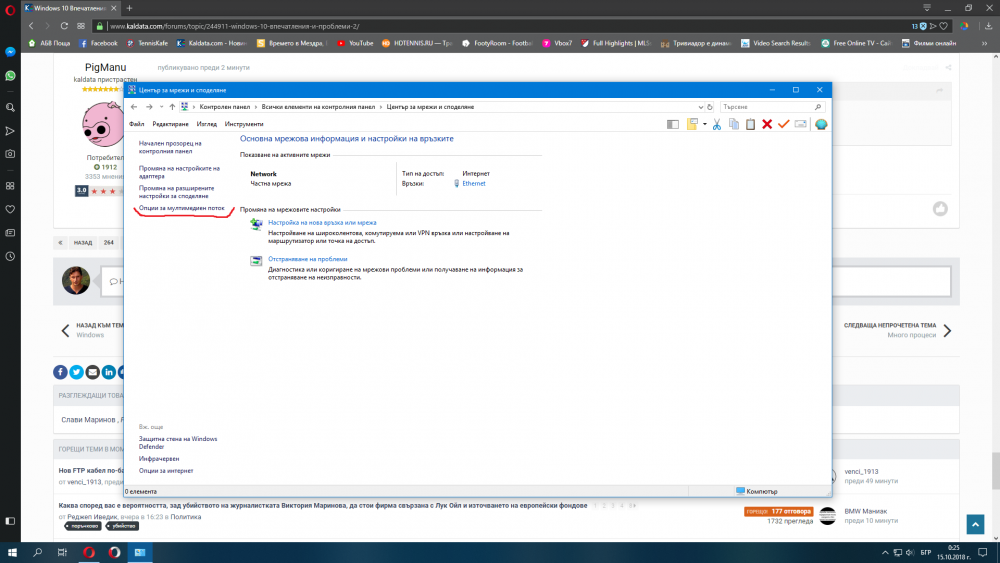Share the topic on Twitter
Image resolution: width=1000 pixels, height=563 pixels.
[77, 372]
